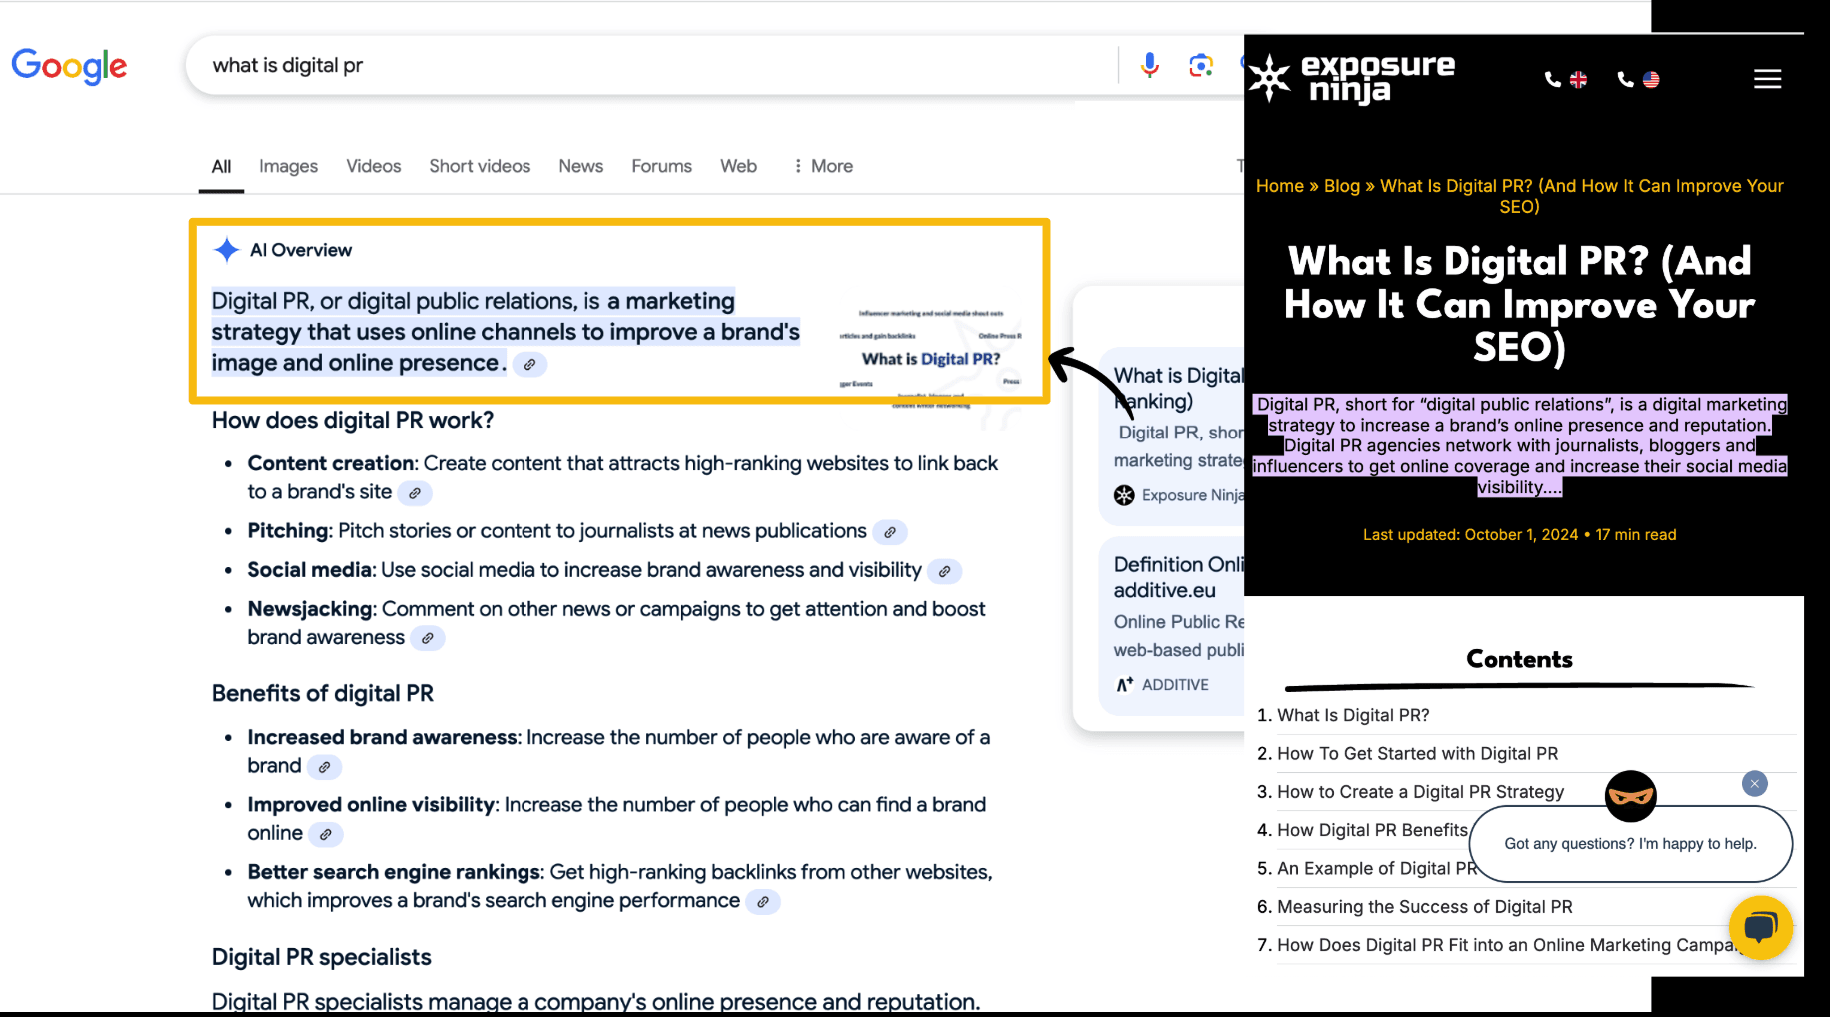Select the Short videos tab
The image size is (1830, 1017).
click(479, 166)
